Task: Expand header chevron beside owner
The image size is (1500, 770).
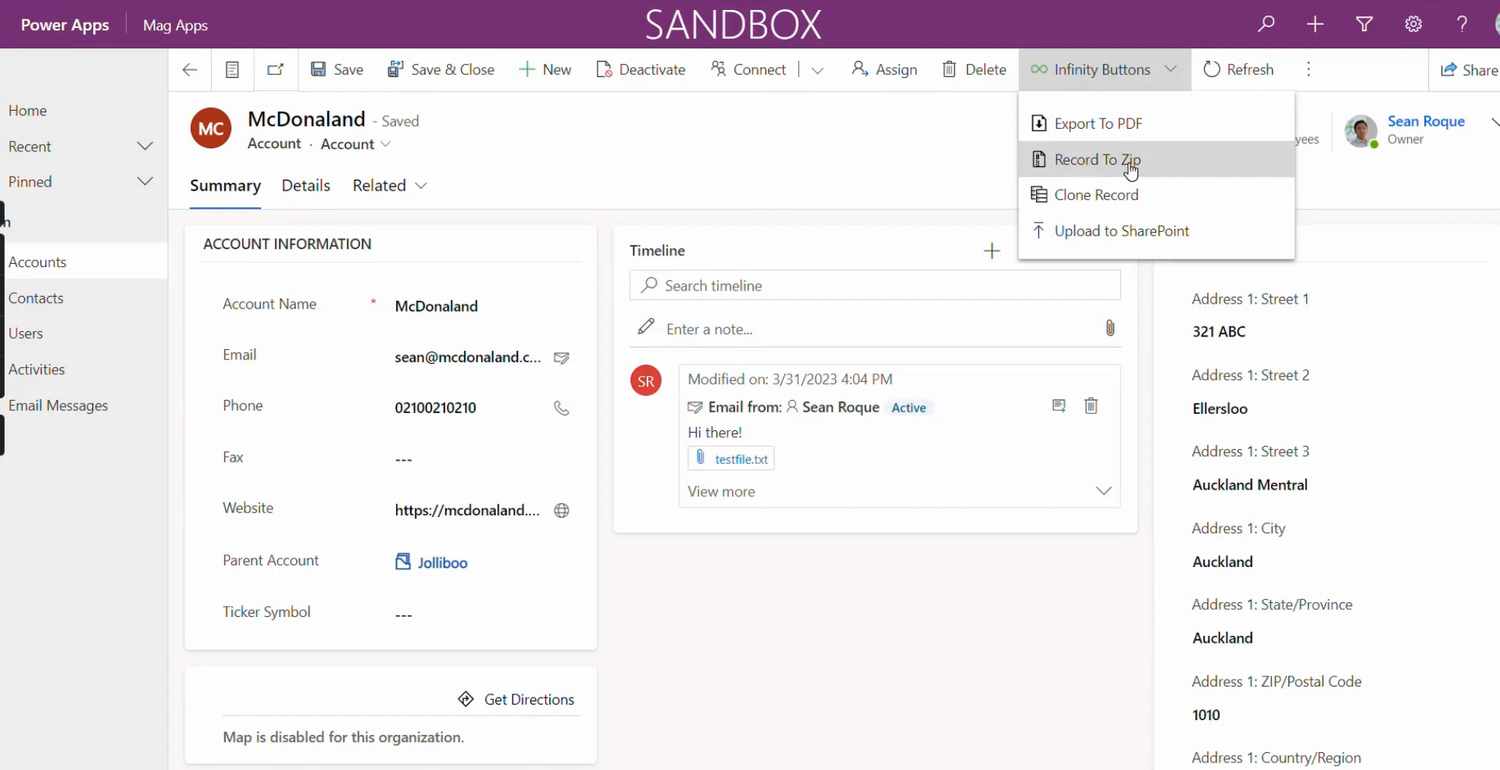Action: tap(1494, 122)
